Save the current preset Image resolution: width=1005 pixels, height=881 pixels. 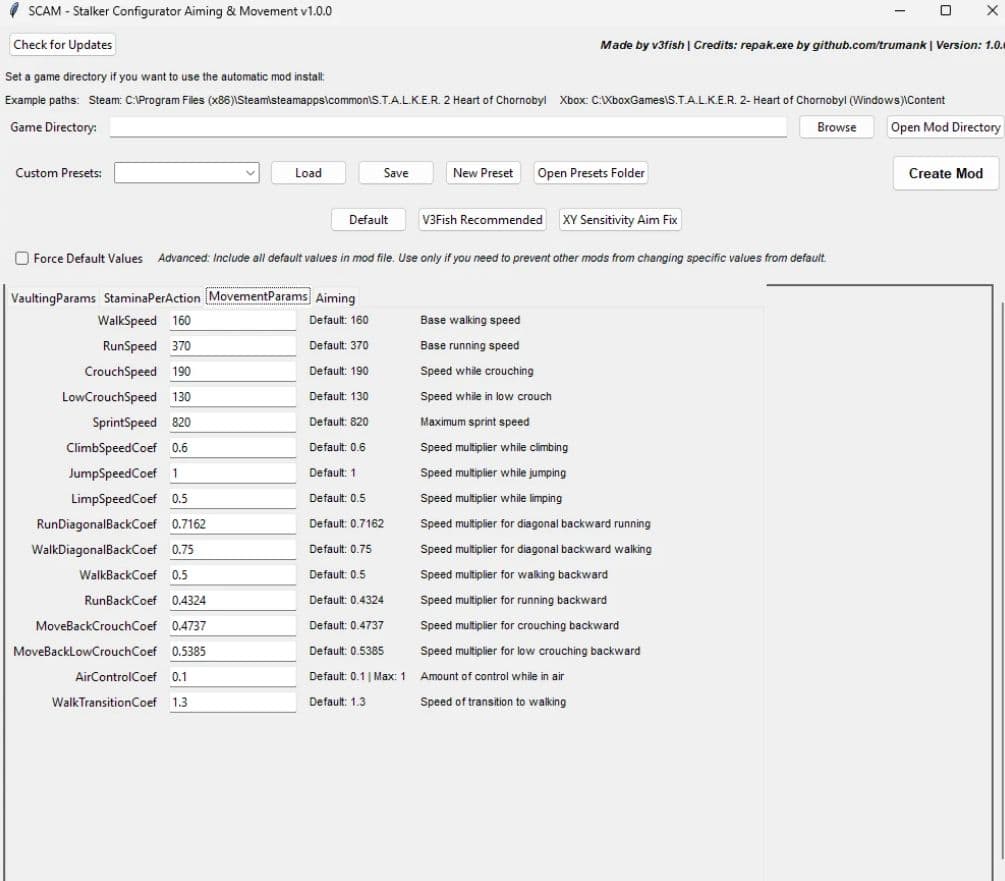[x=396, y=173]
